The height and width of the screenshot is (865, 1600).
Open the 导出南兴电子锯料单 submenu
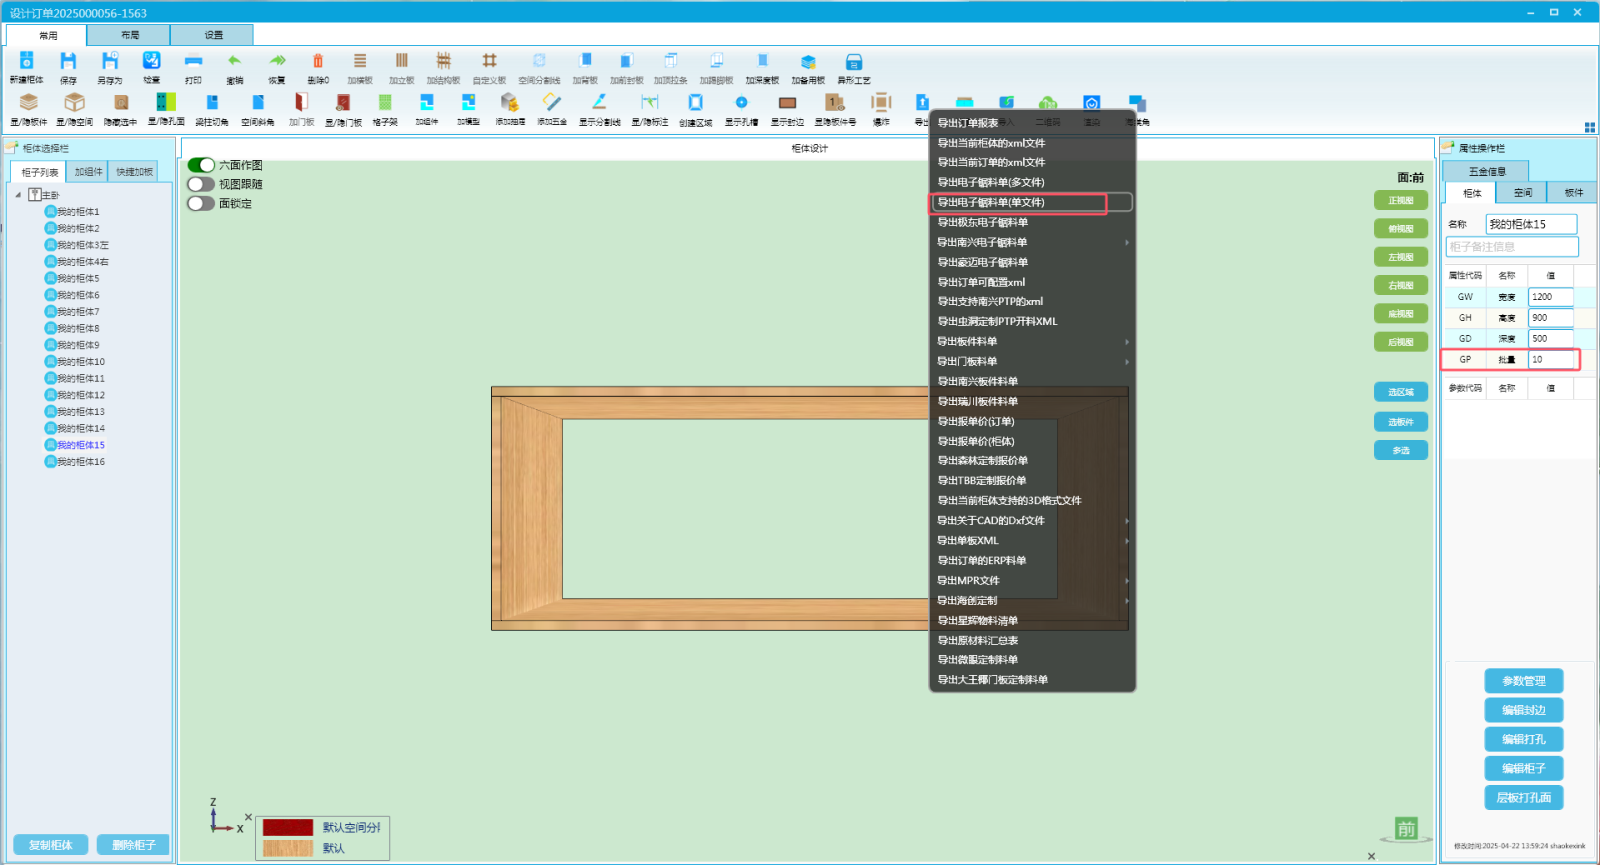(x=1032, y=242)
